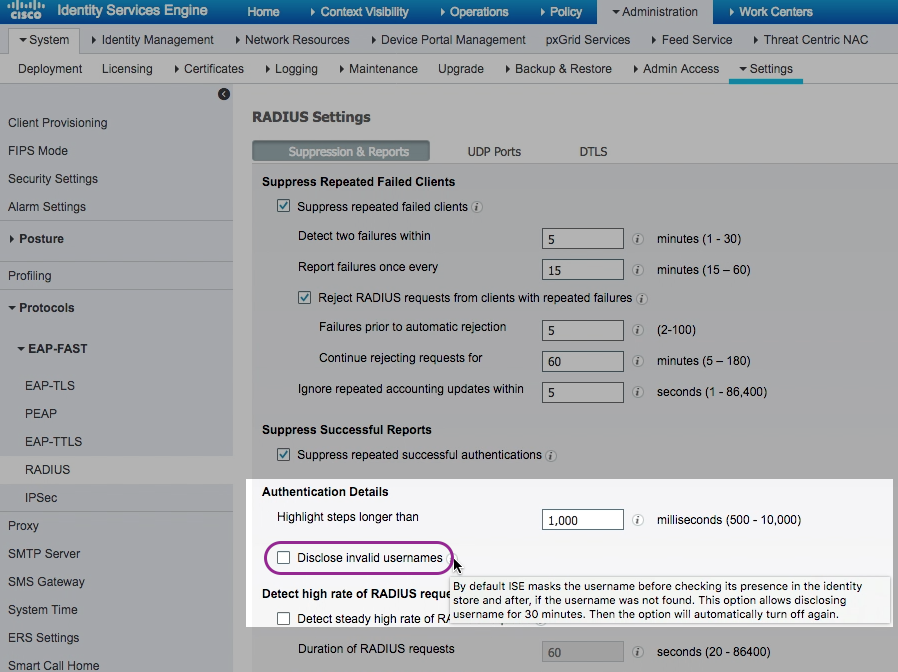Open the Operations menu

coord(474,11)
